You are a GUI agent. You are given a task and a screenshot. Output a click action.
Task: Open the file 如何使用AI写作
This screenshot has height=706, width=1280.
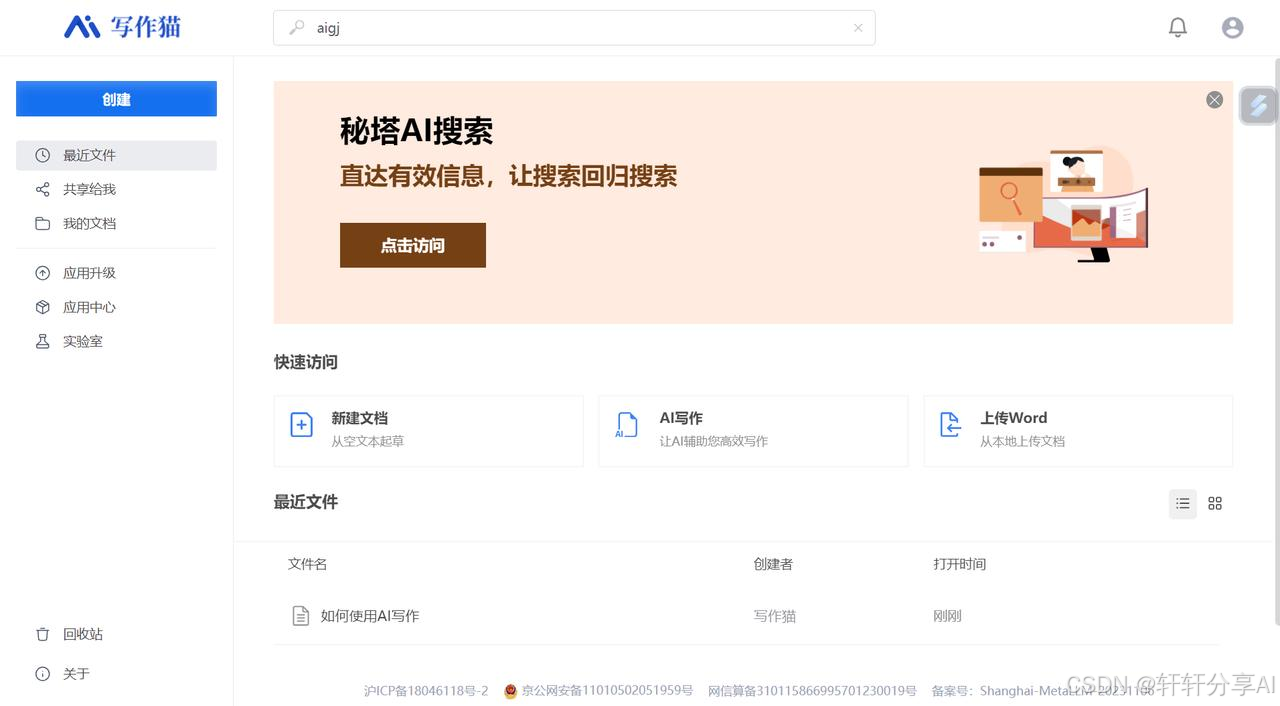pos(370,616)
